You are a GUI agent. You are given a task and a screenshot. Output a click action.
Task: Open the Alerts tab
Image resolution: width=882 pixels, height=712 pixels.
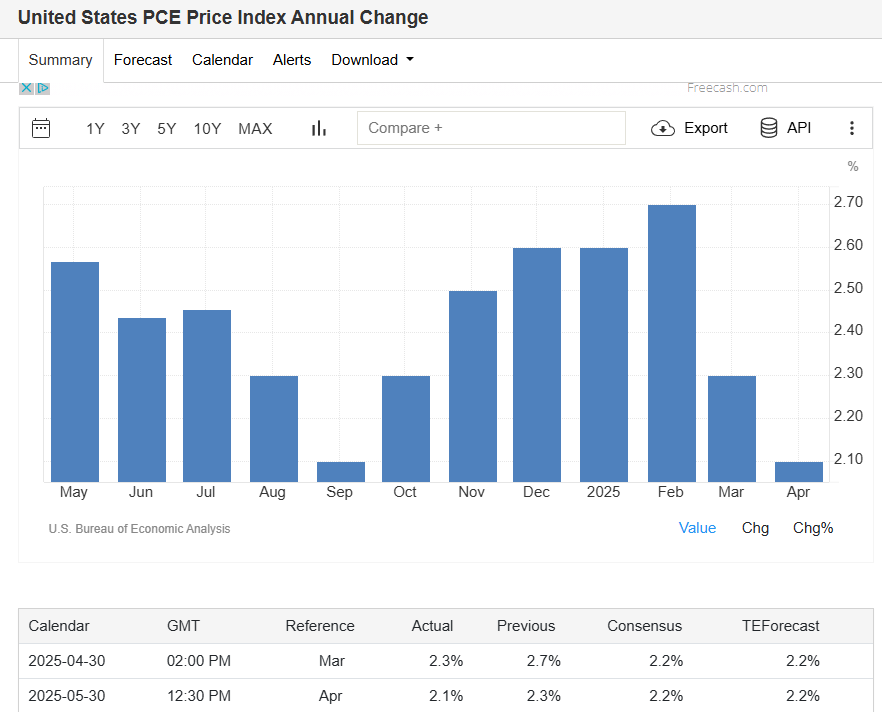292,60
